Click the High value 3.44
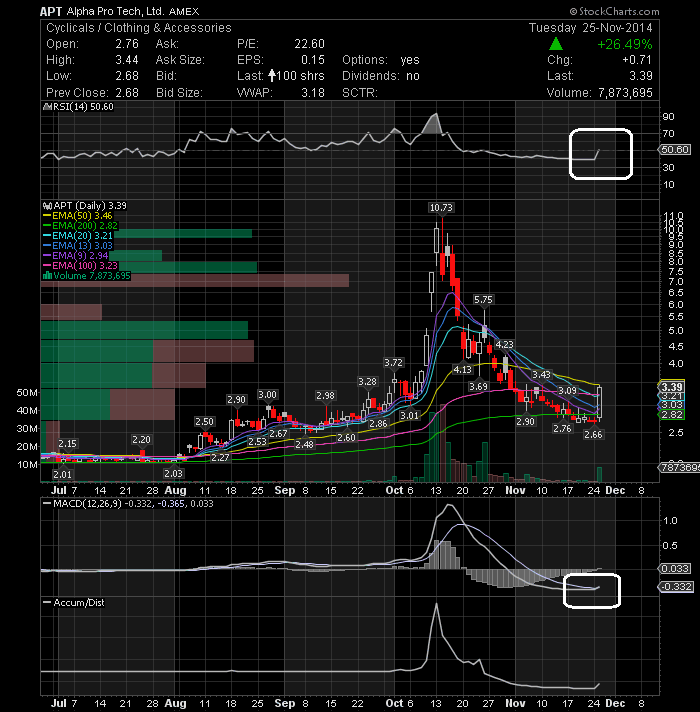The height and width of the screenshot is (712, 700). click(127, 60)
